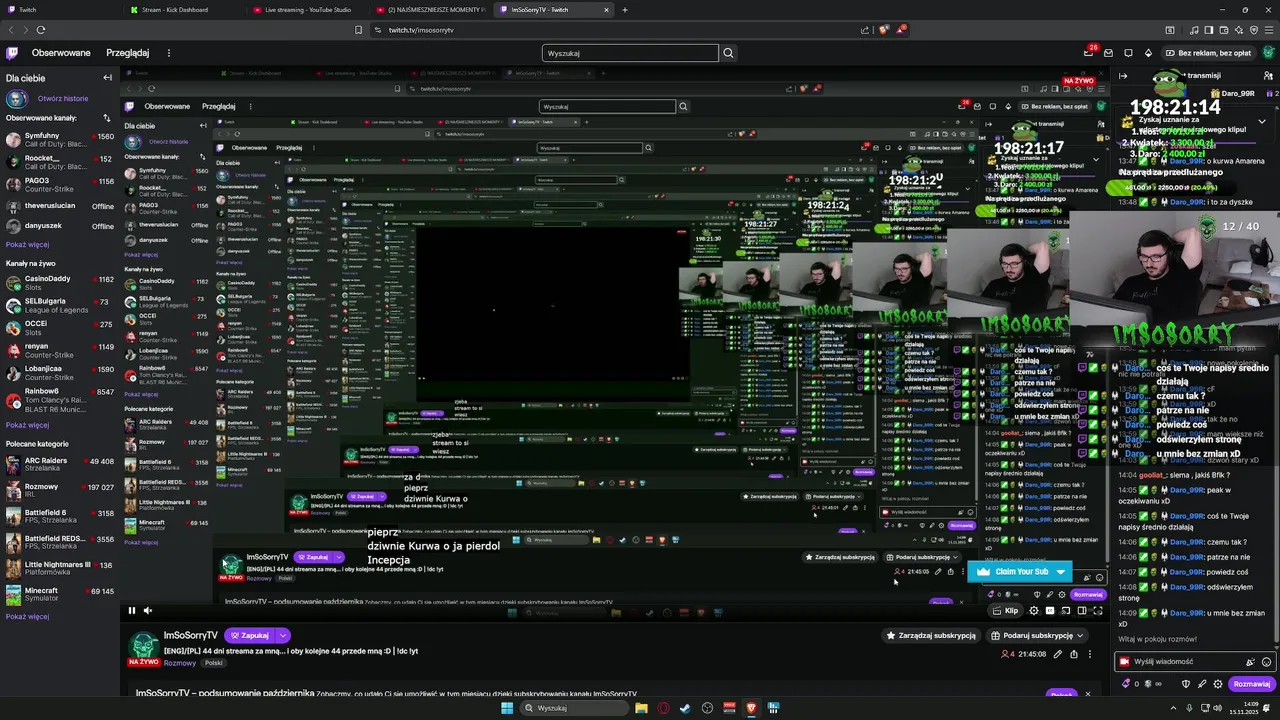Image resolution: width=1280 pixels, height=720 pixels.
Task: Click Bez reklam, bez opłat button
Action: tap(1207, 53)
